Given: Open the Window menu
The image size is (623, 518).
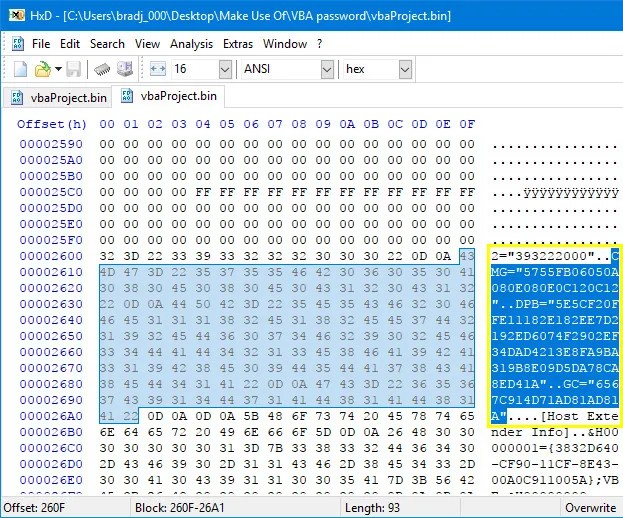Looking at the screenshot, I should tap(285, 44).
